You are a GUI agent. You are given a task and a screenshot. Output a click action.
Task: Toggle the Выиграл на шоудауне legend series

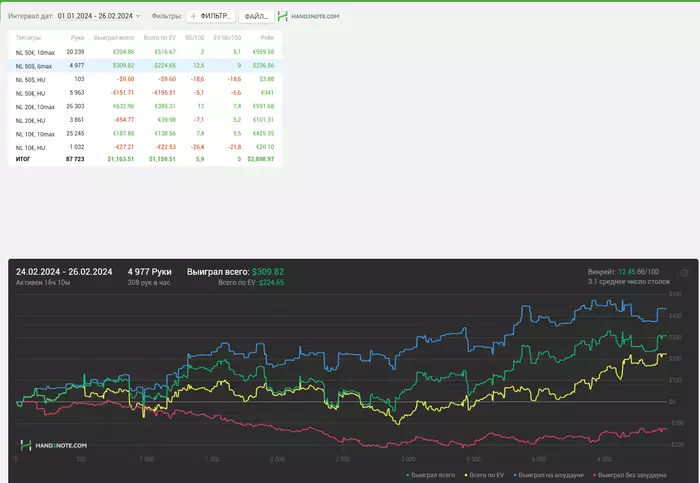tap(549, 475)
